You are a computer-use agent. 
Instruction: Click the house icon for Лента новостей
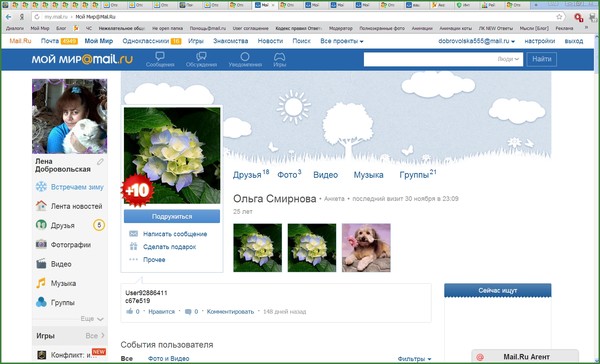tap(41, 206)
